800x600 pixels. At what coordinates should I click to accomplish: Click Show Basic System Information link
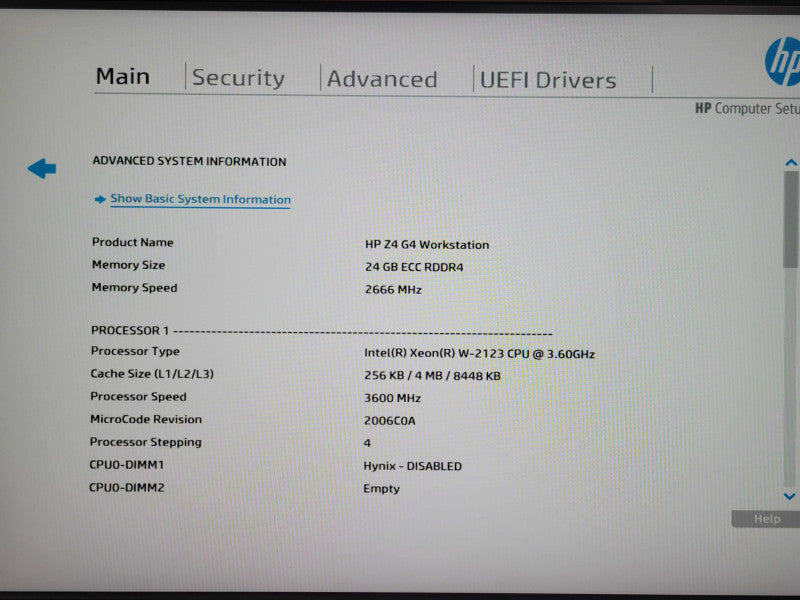(201, 199)
